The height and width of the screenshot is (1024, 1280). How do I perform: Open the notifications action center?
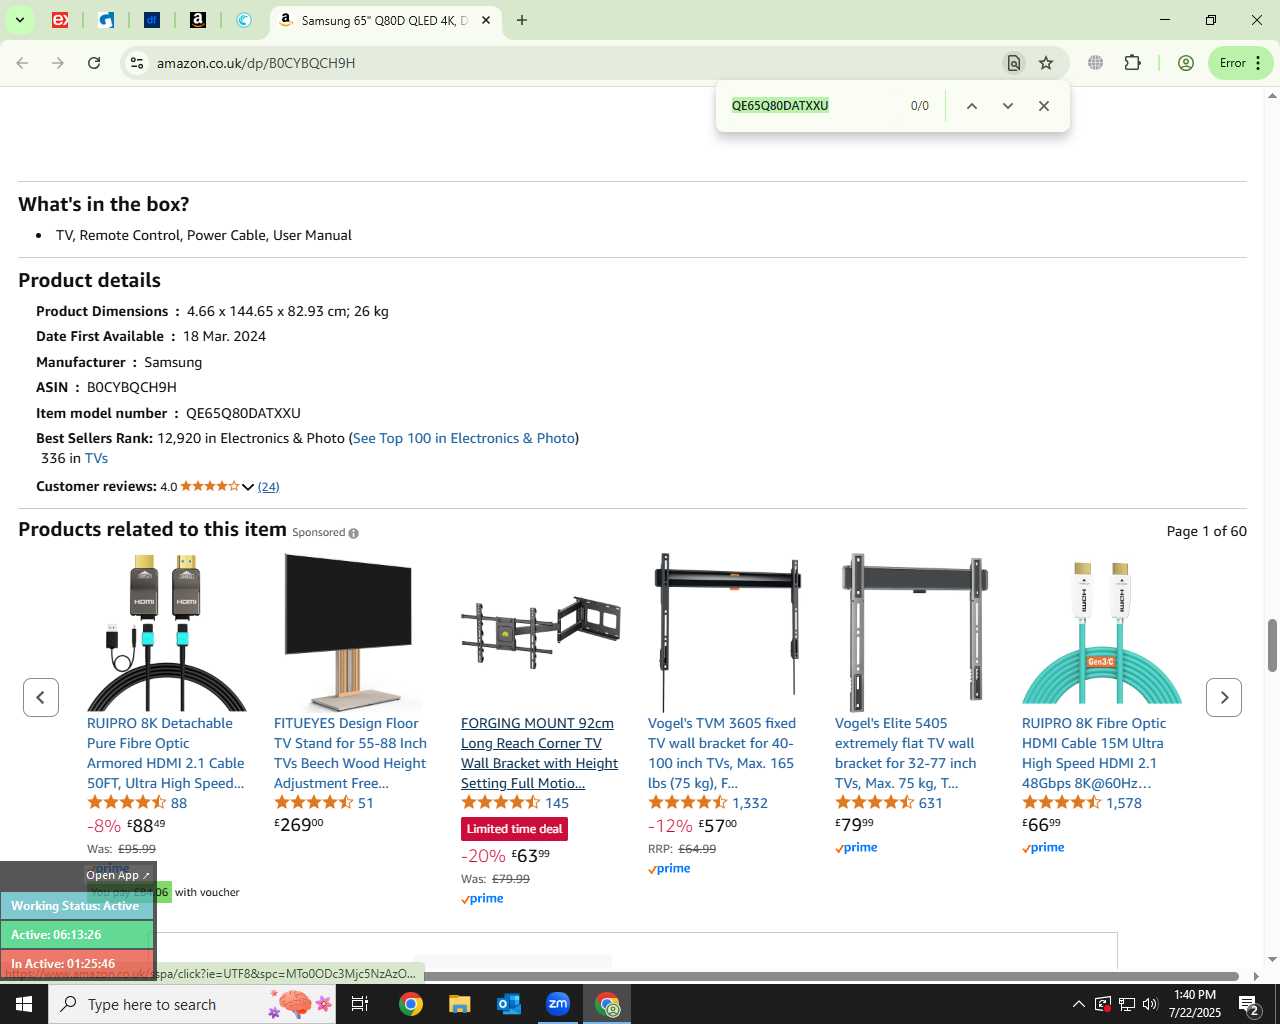[1249, 1004]
